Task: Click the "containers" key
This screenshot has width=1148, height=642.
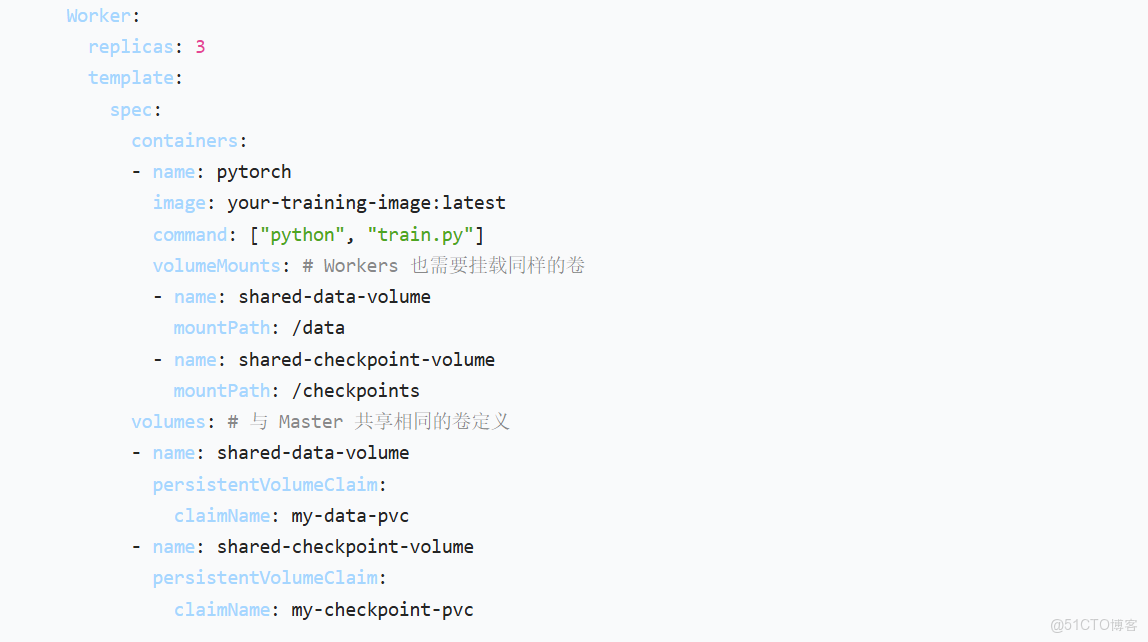Action: pos(185,140)
